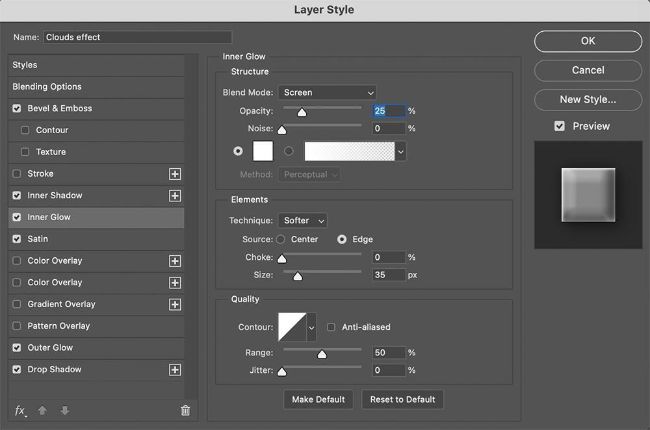Move effect up with the up arrow

coord(43,410)
